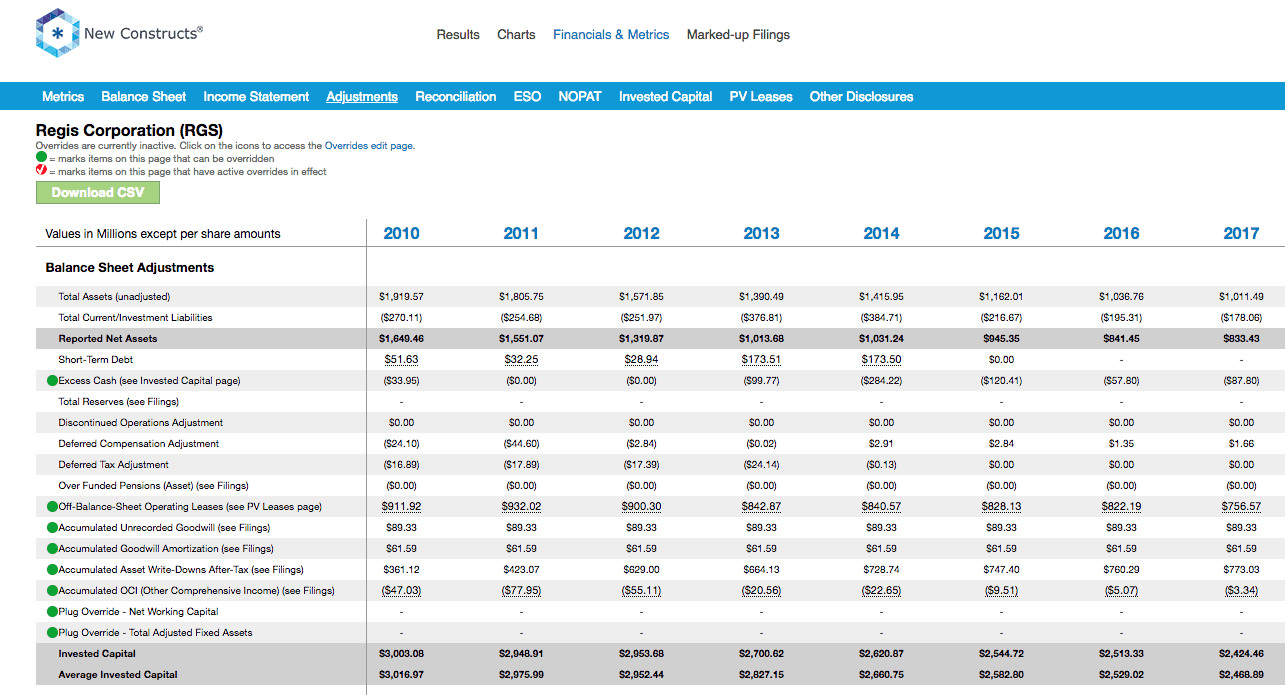
Task: Click override icon for Accumulated Goodwill Amortization
Action: click(52, 549)
